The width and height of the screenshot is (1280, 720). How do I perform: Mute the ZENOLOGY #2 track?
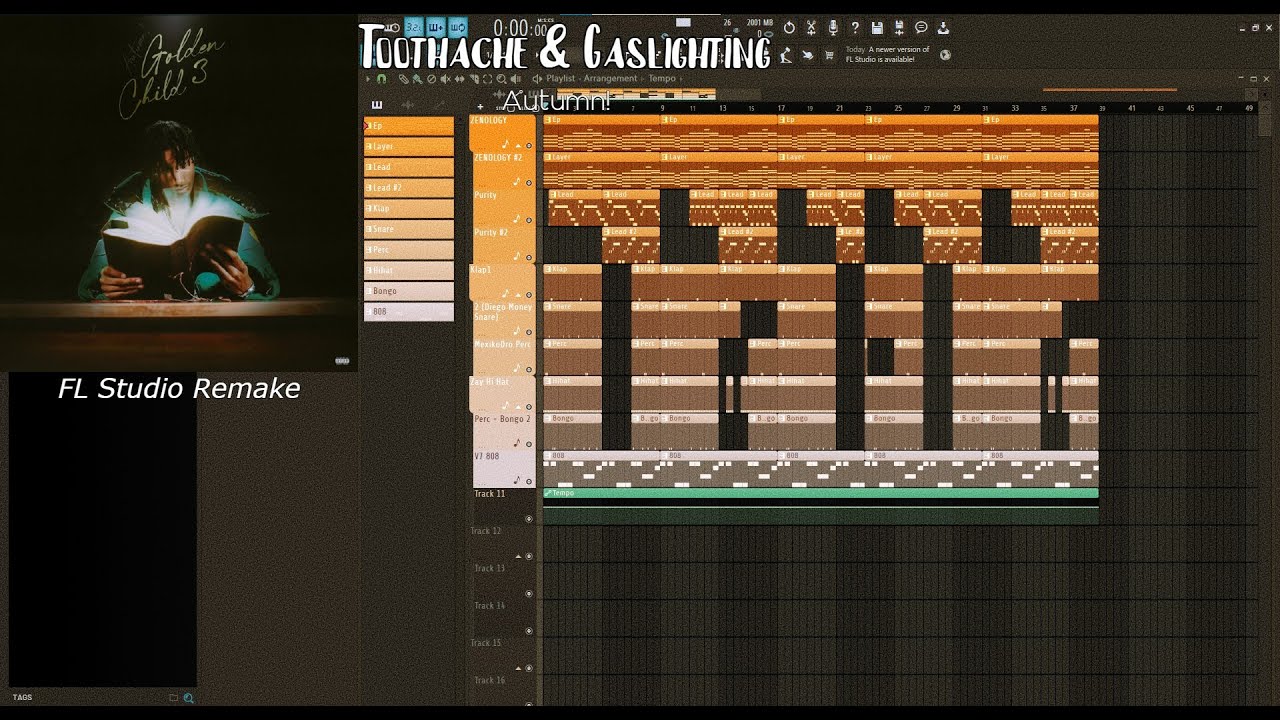tap(529, 182)
